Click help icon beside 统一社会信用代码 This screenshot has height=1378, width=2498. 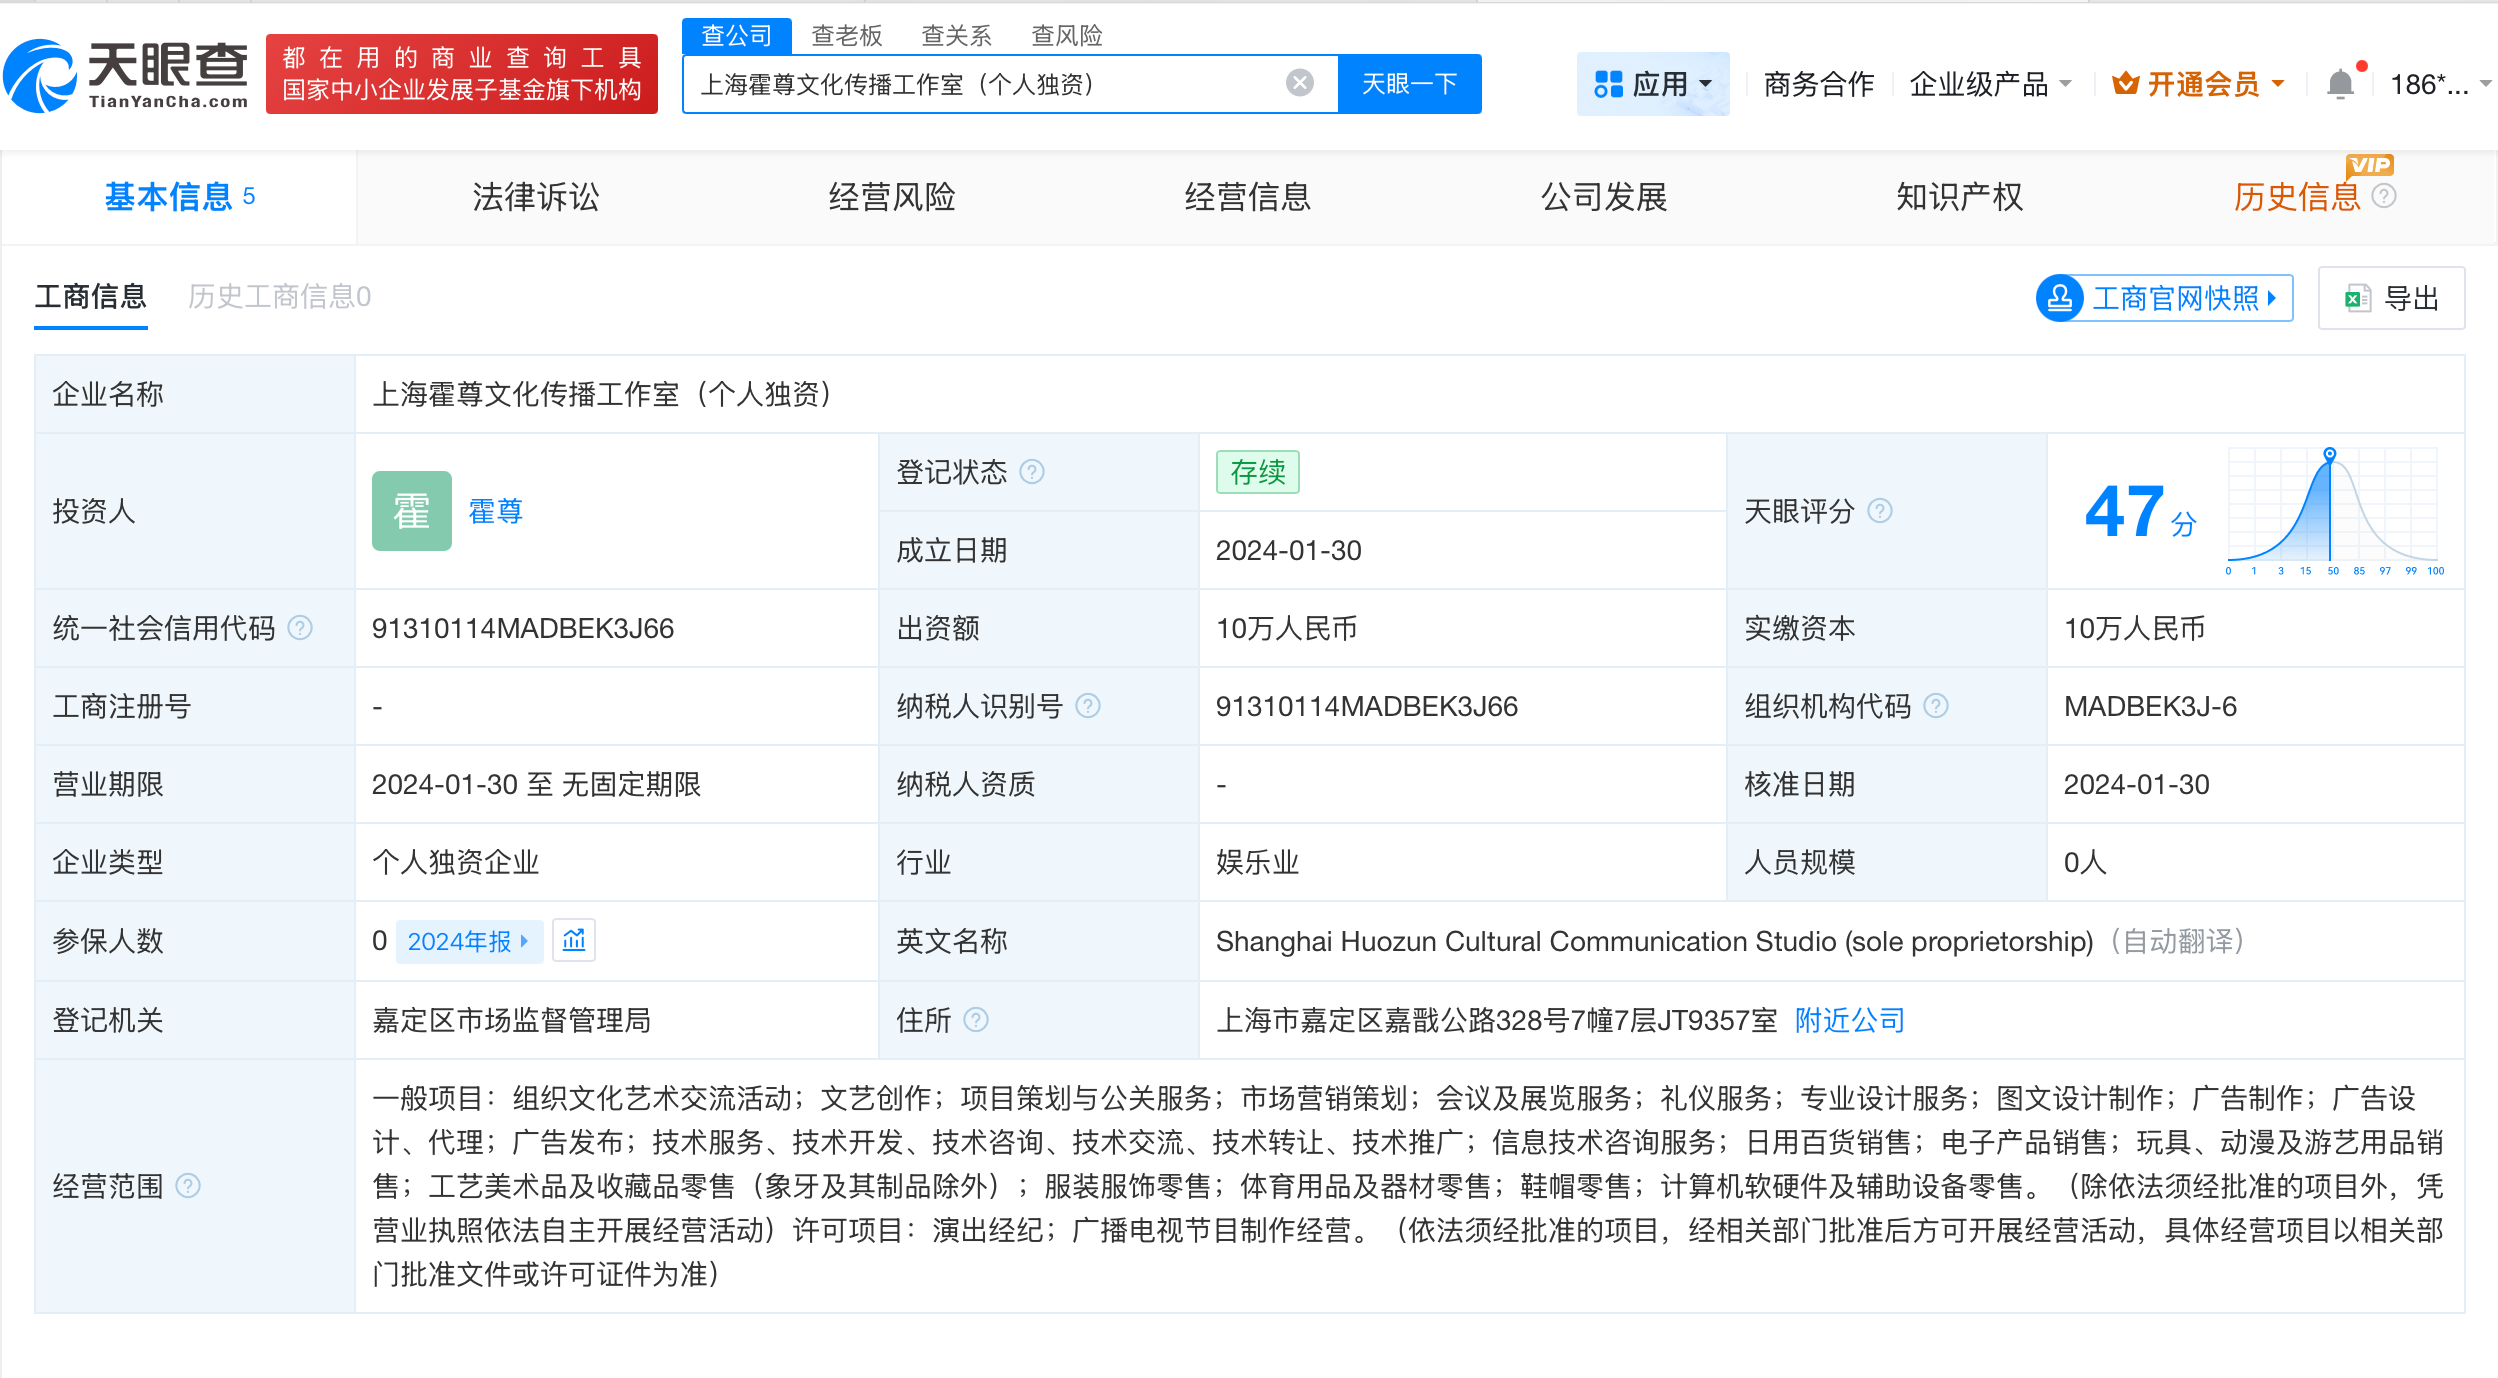pos(300,628)
